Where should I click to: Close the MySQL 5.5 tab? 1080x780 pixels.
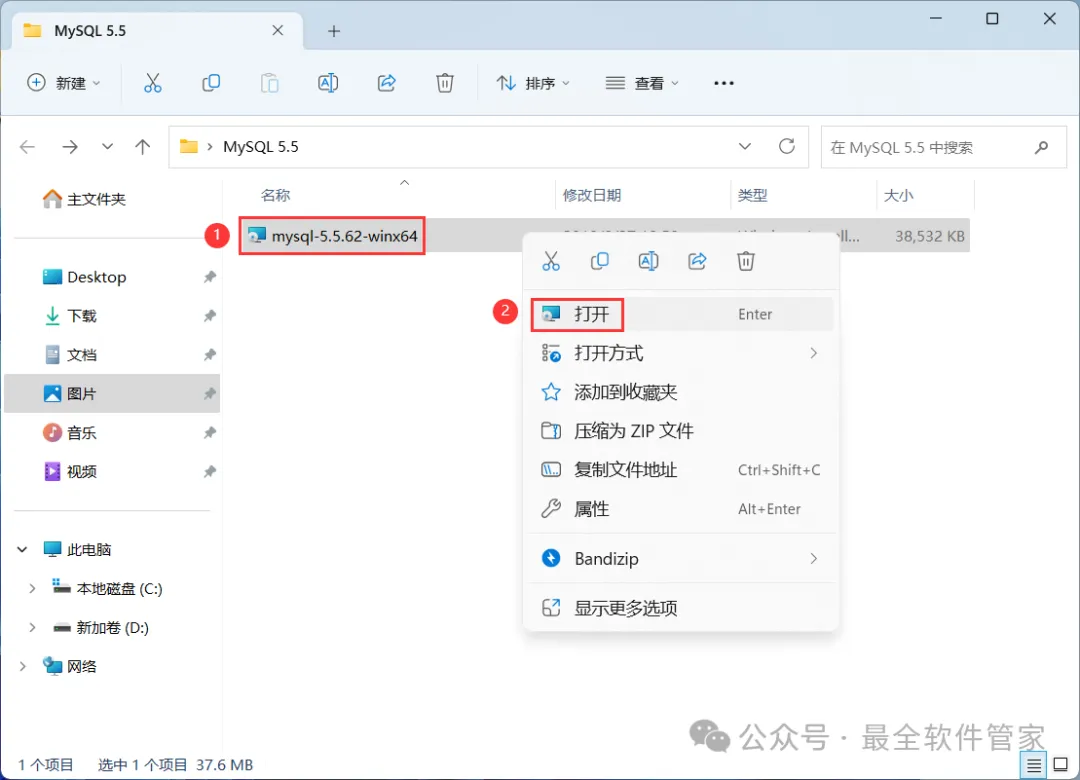278,30
